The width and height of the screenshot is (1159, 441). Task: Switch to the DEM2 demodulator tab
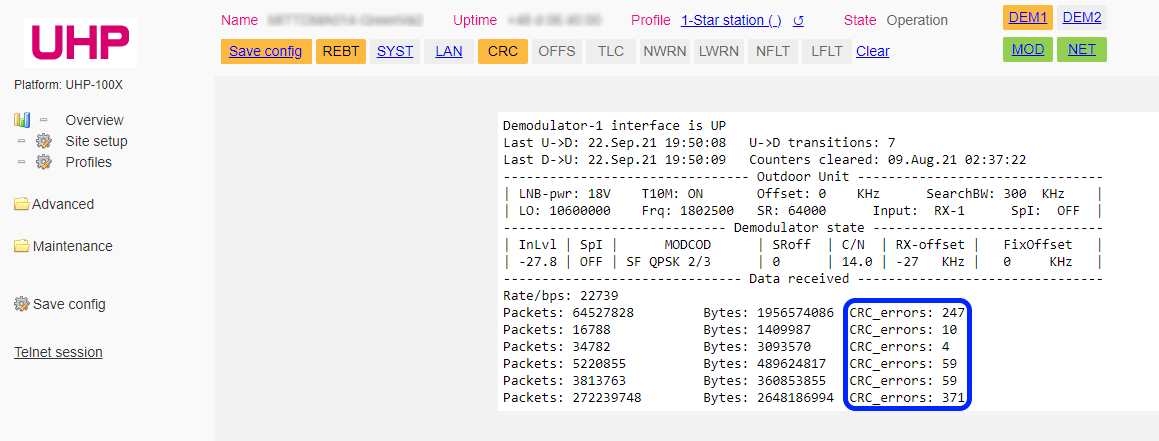pos(1081,17)
